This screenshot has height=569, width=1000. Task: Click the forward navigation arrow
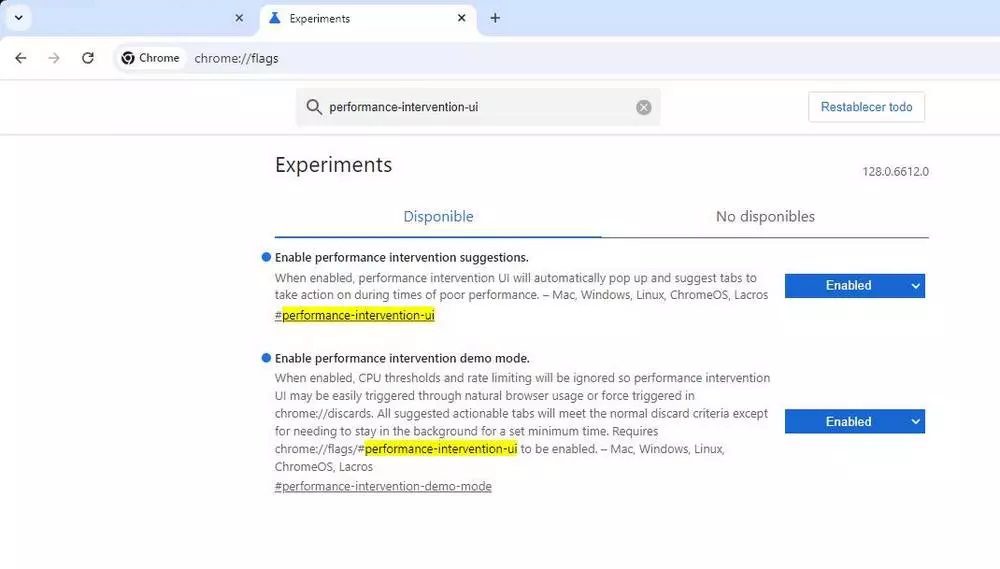(x=54, y=58)
